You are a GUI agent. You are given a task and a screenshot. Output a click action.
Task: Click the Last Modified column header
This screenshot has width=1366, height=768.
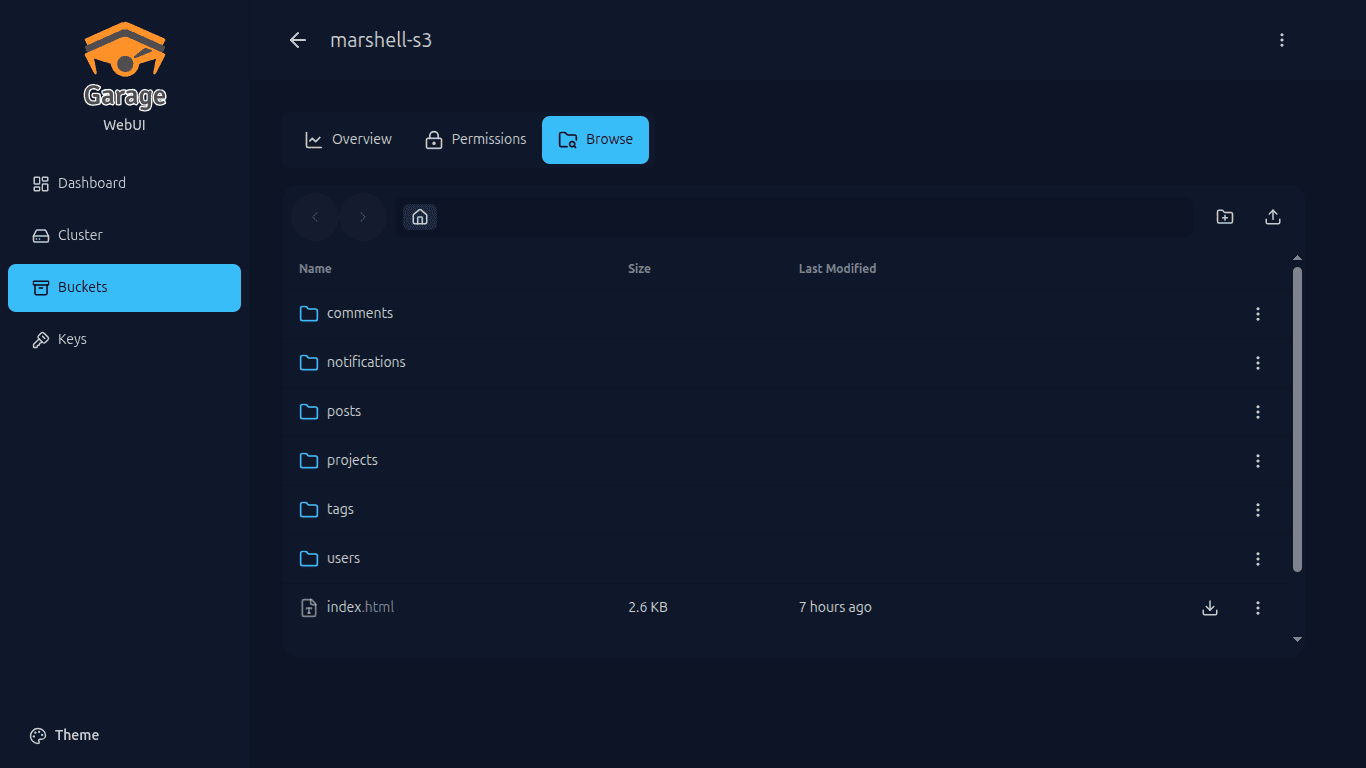(837, 269)
